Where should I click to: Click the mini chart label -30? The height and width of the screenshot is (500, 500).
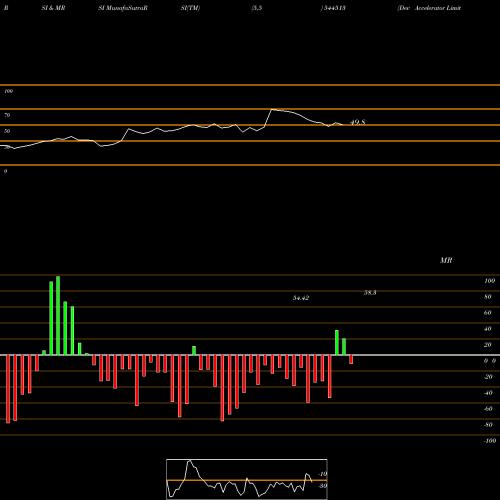click(322, 486)
